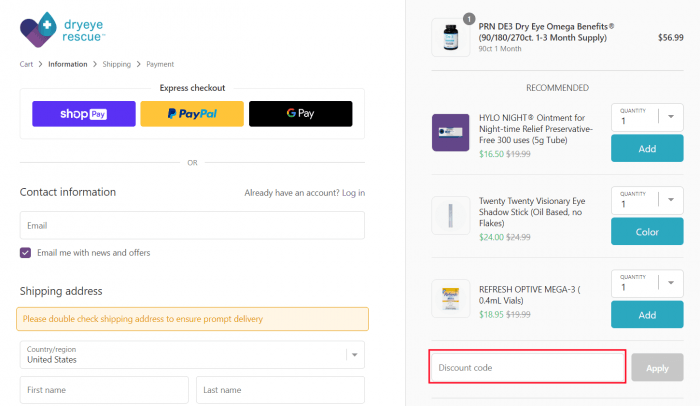
Task: Open the Country/region dropdown
Action: pos(192,355)
